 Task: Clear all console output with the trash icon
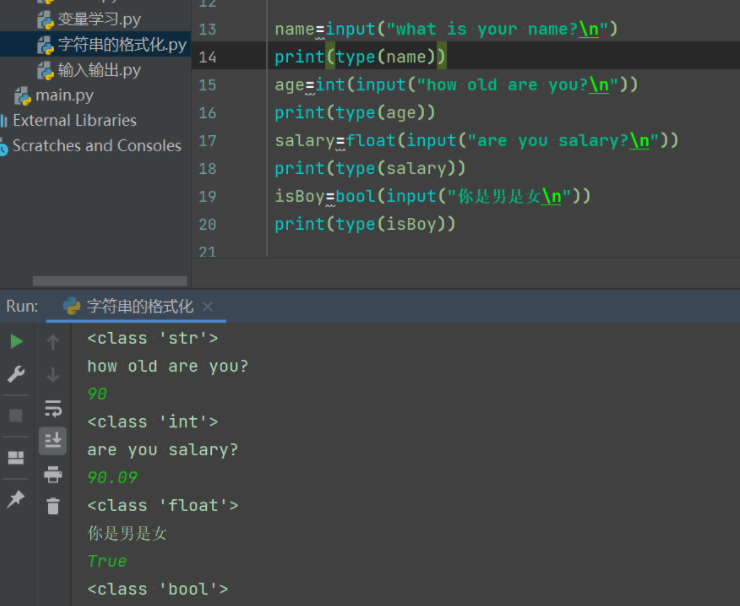point(53,506)
